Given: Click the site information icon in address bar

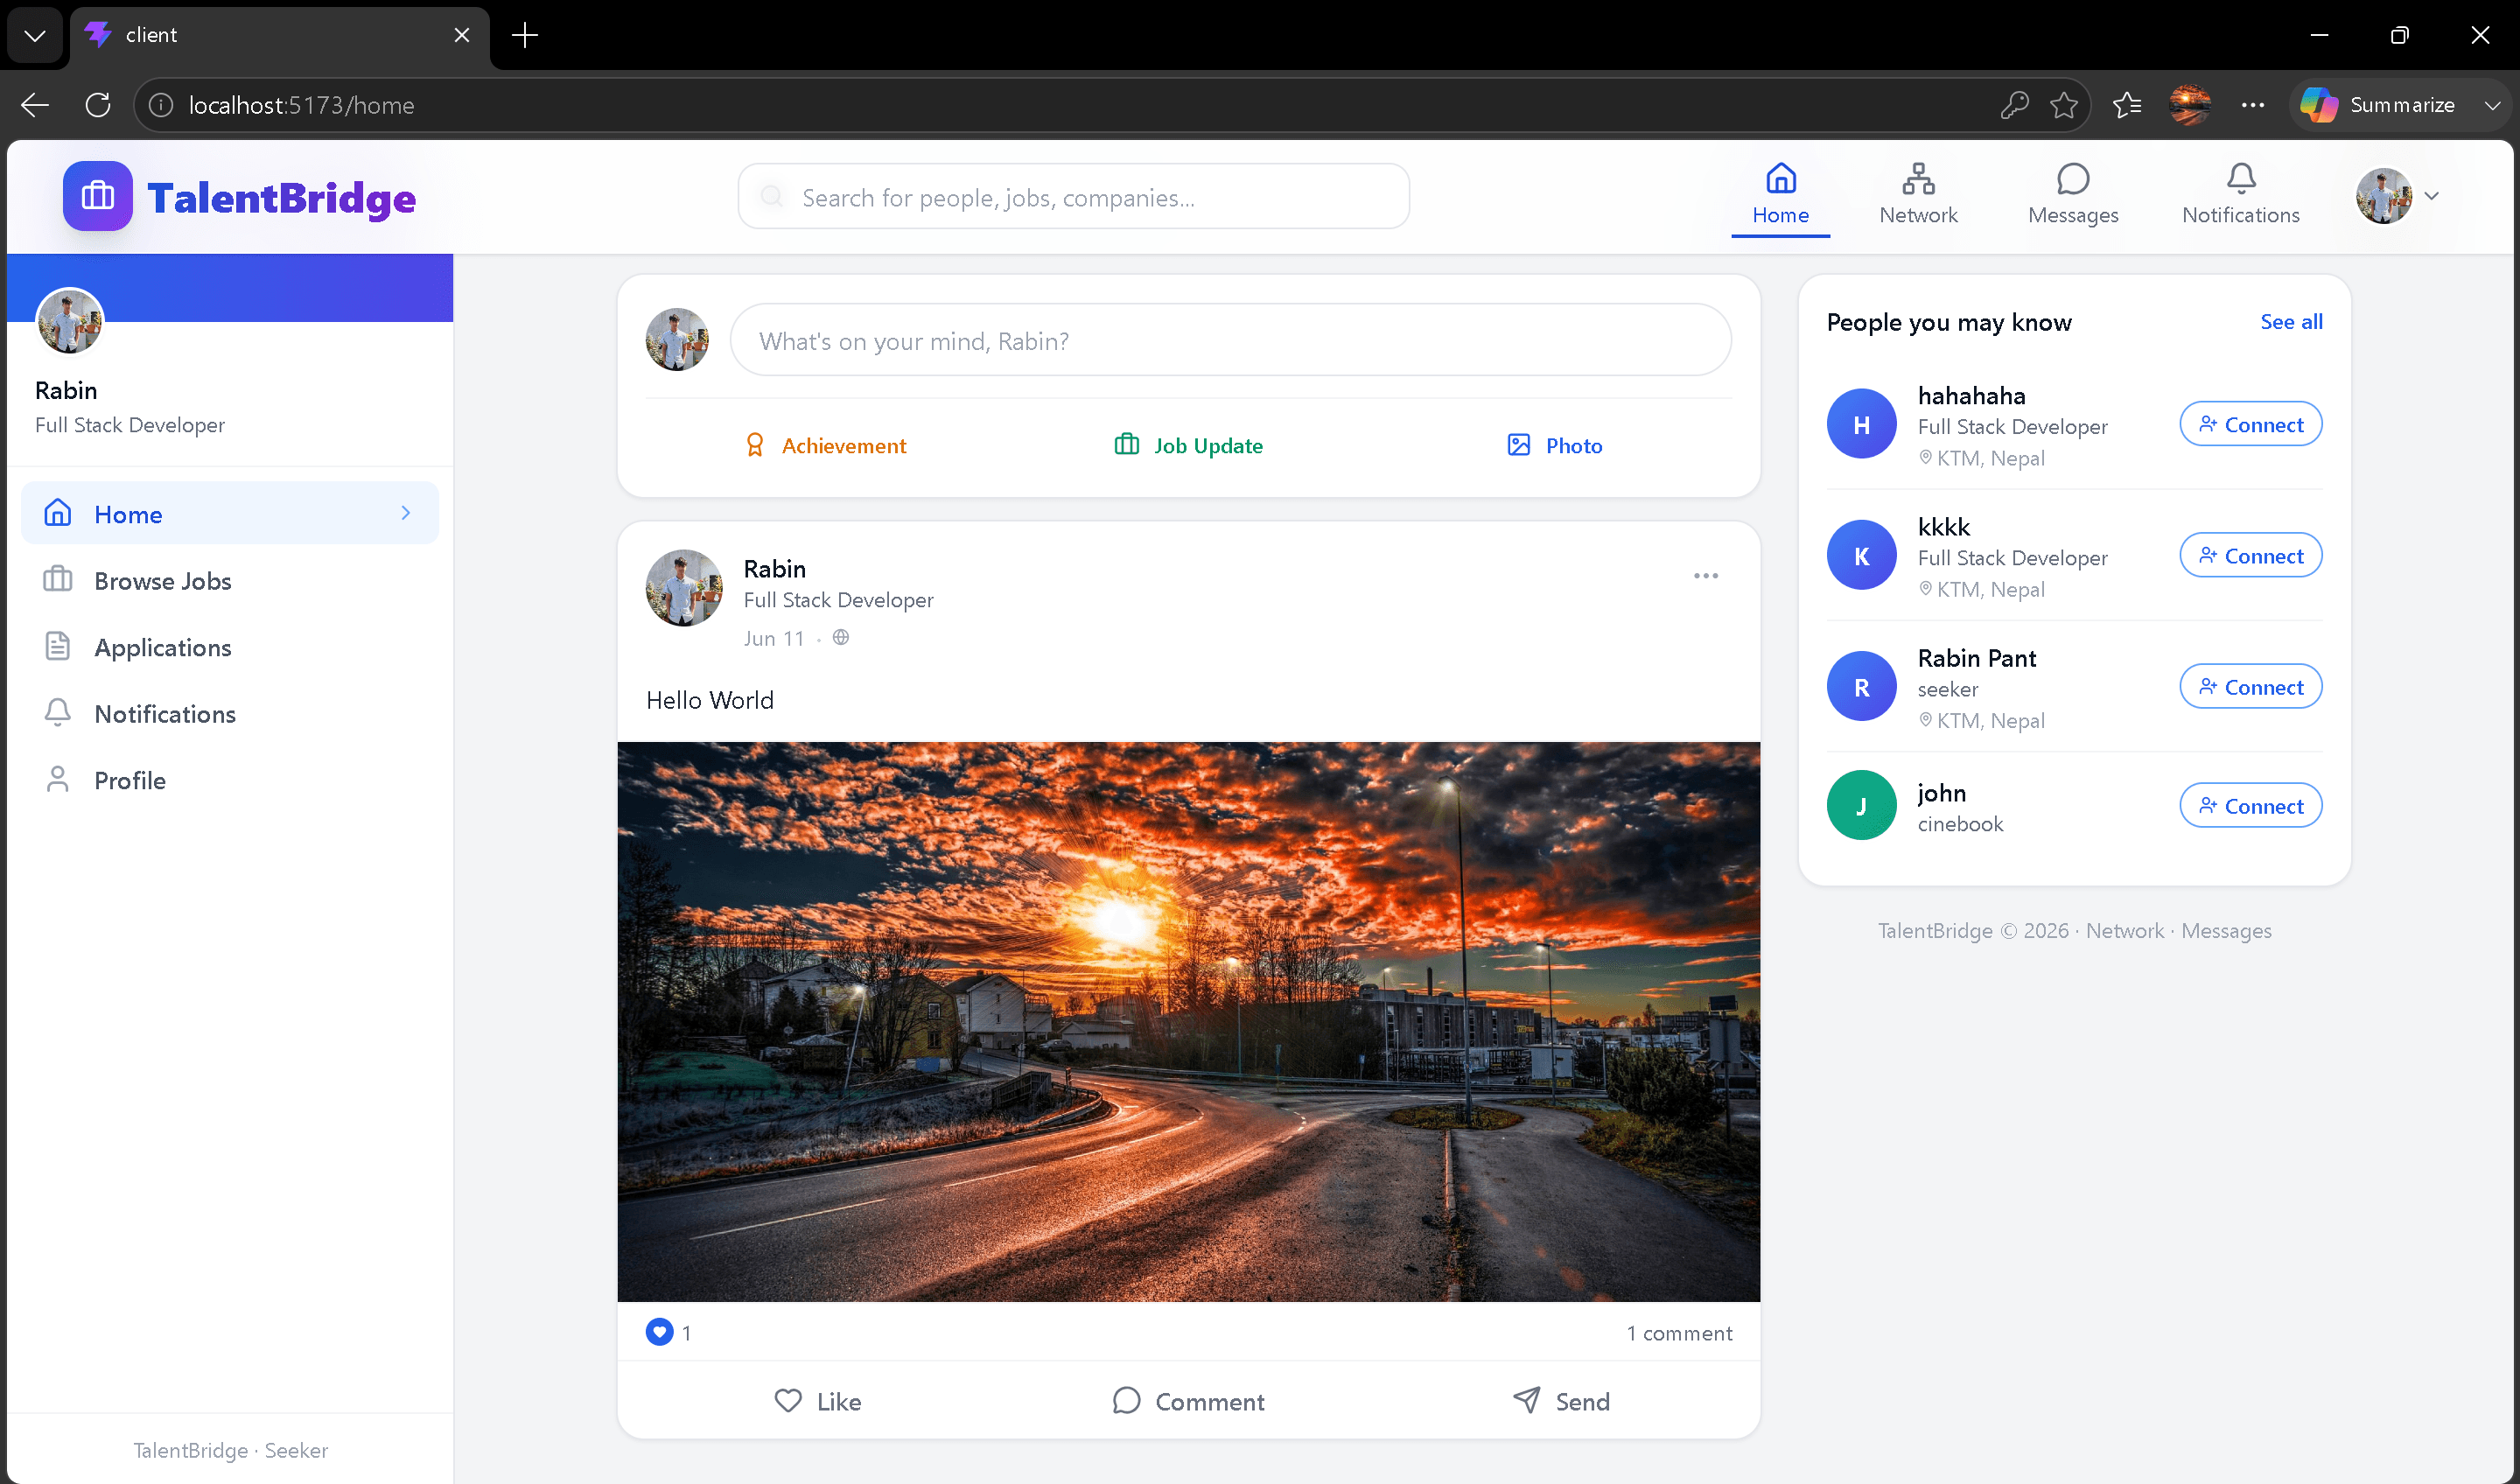Looking at the screenshot, I should click(x=160, y=105).
